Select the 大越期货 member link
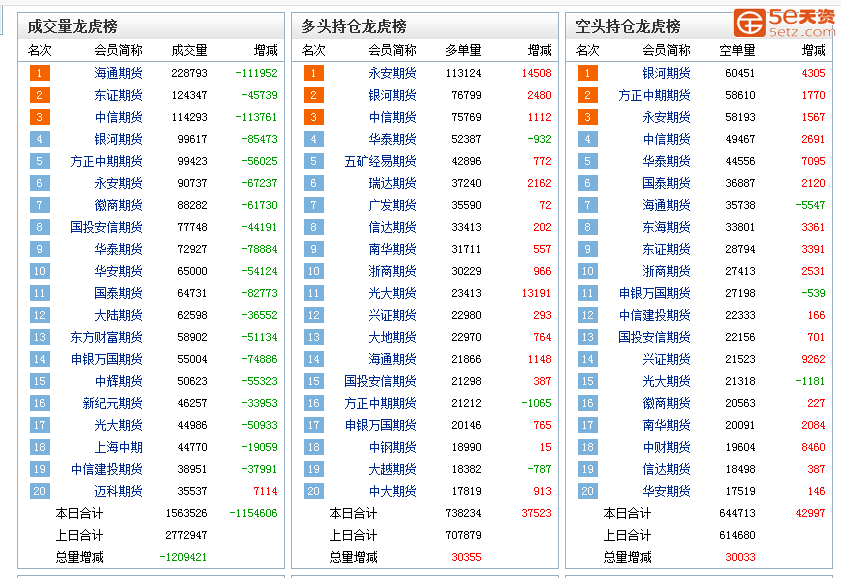Screen dimensions: 841x578 pos(392,469)
